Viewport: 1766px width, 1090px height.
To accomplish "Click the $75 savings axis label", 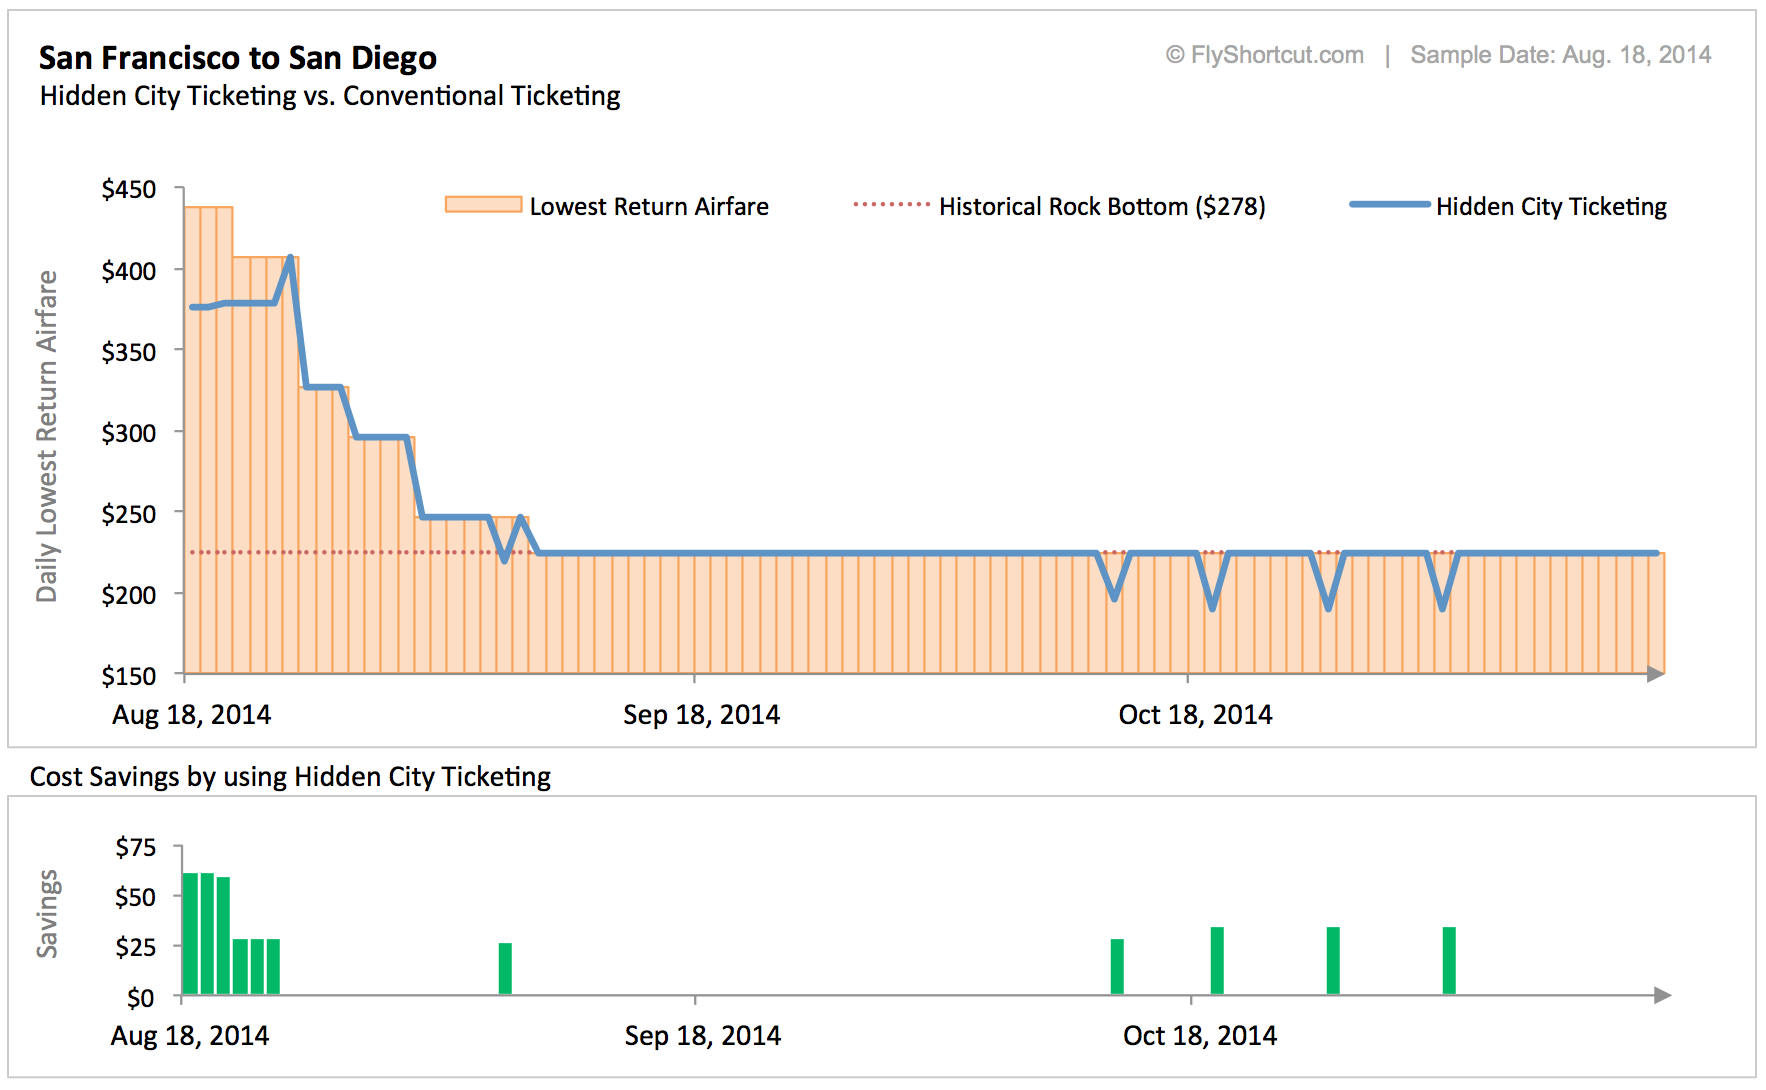I will [x=136, y=848].
